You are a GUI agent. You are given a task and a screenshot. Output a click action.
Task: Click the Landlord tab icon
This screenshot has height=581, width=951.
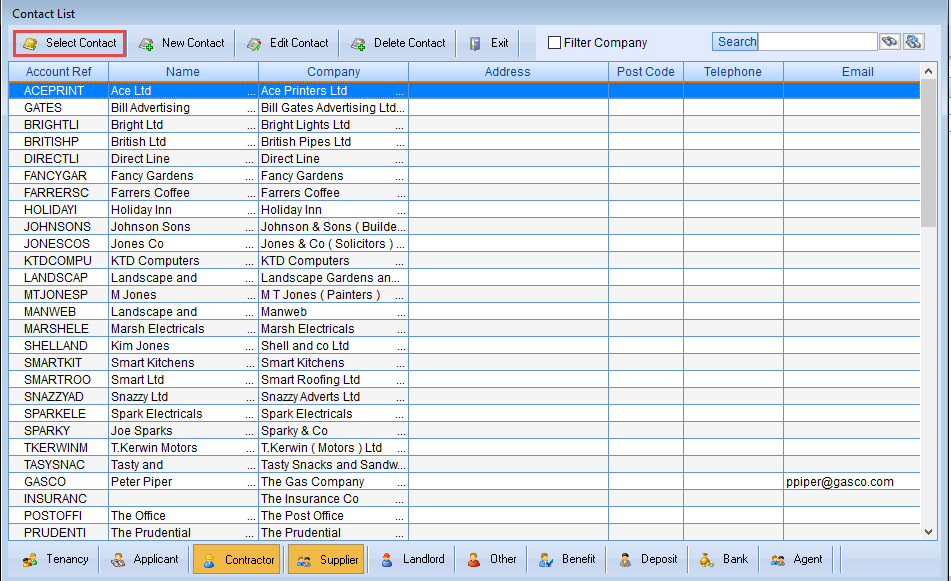[x=387, y=560]
